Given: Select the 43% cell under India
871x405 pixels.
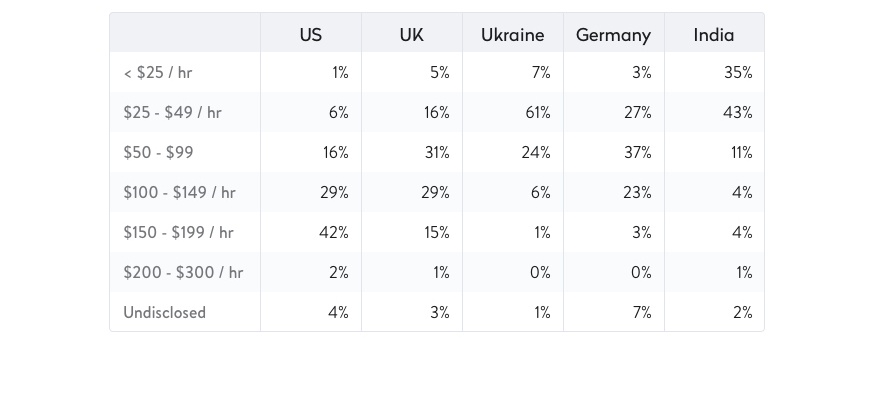Looking at the screenshot, I should point(737,113).
